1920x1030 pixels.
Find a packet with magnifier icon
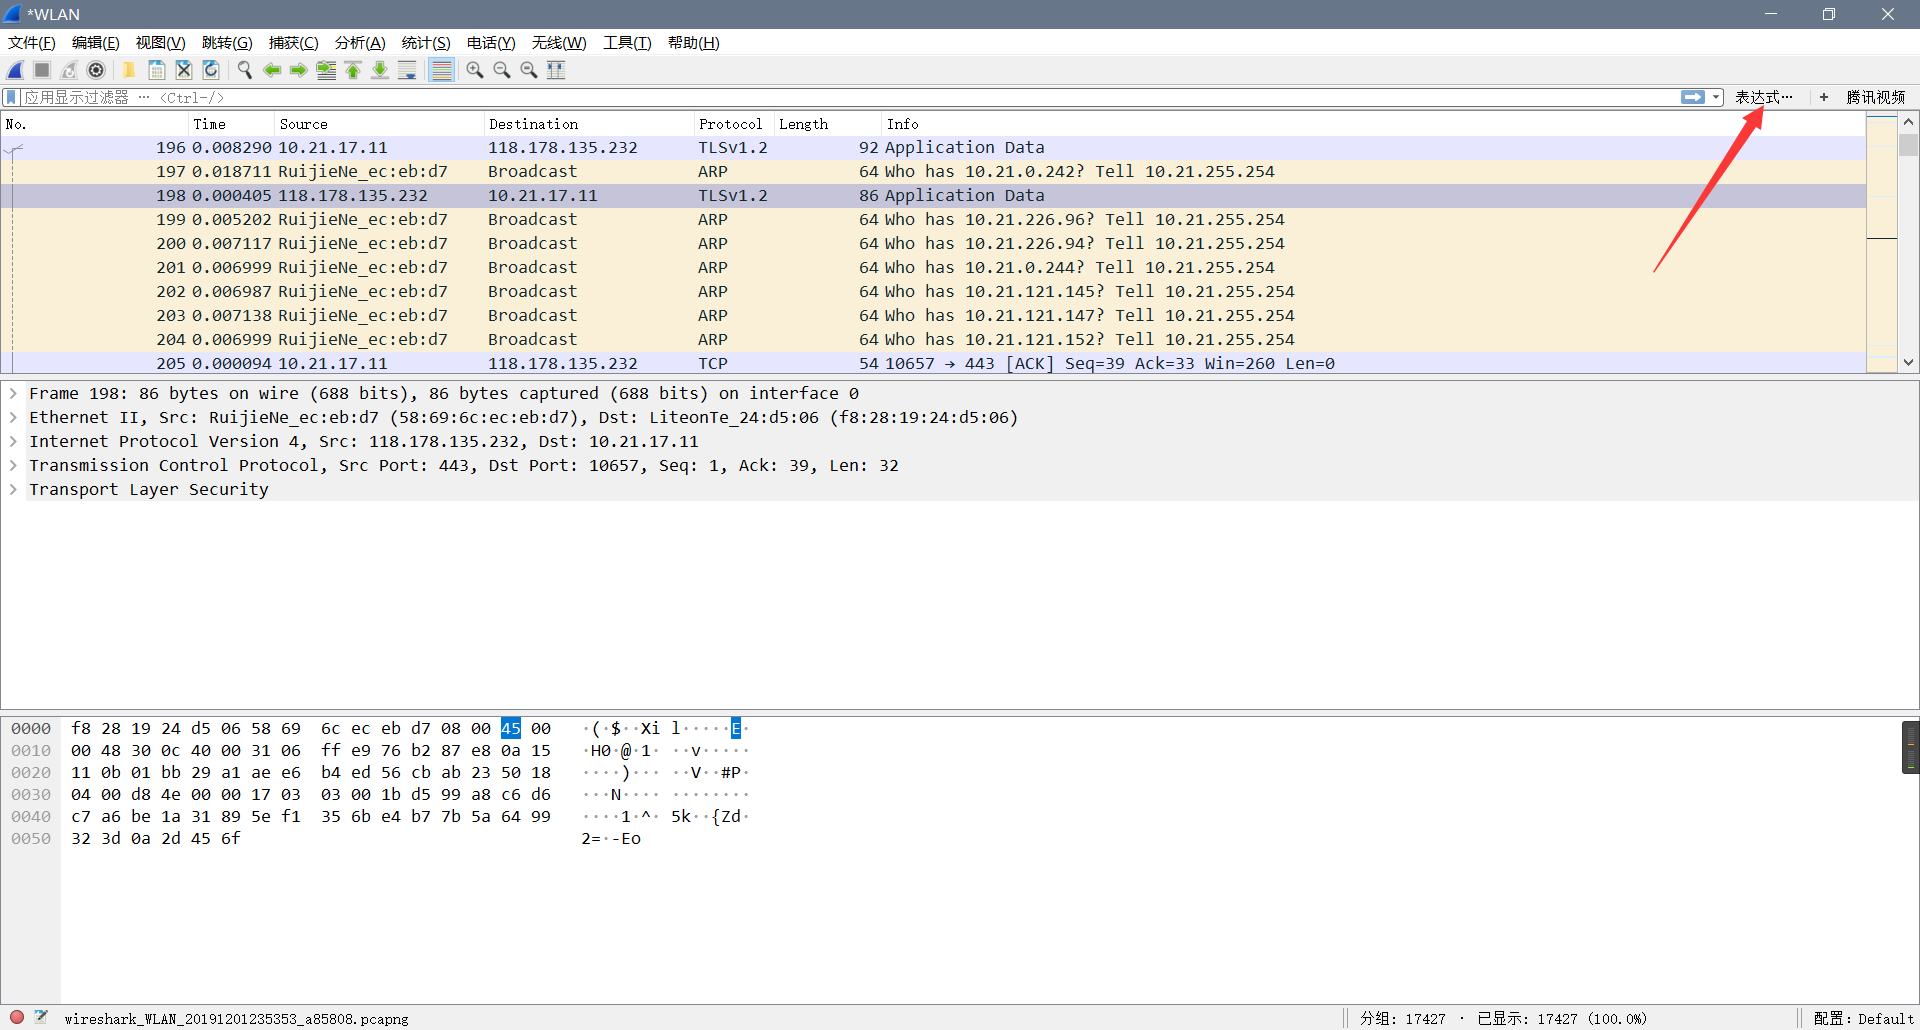[244, 70]
